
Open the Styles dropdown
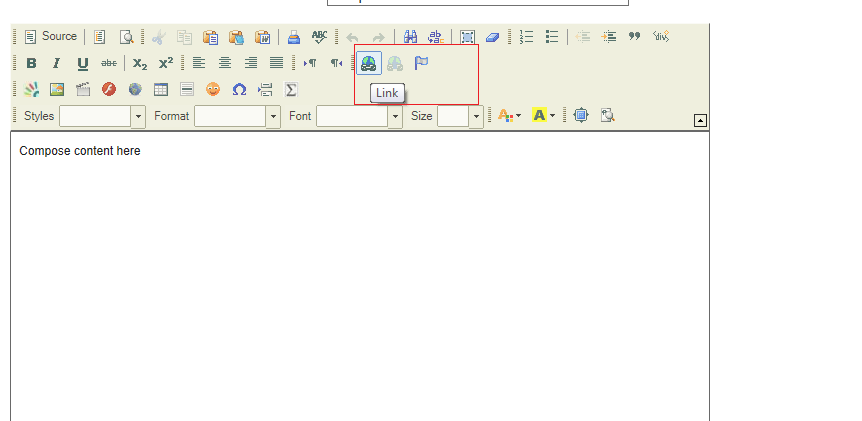[138, 116]
